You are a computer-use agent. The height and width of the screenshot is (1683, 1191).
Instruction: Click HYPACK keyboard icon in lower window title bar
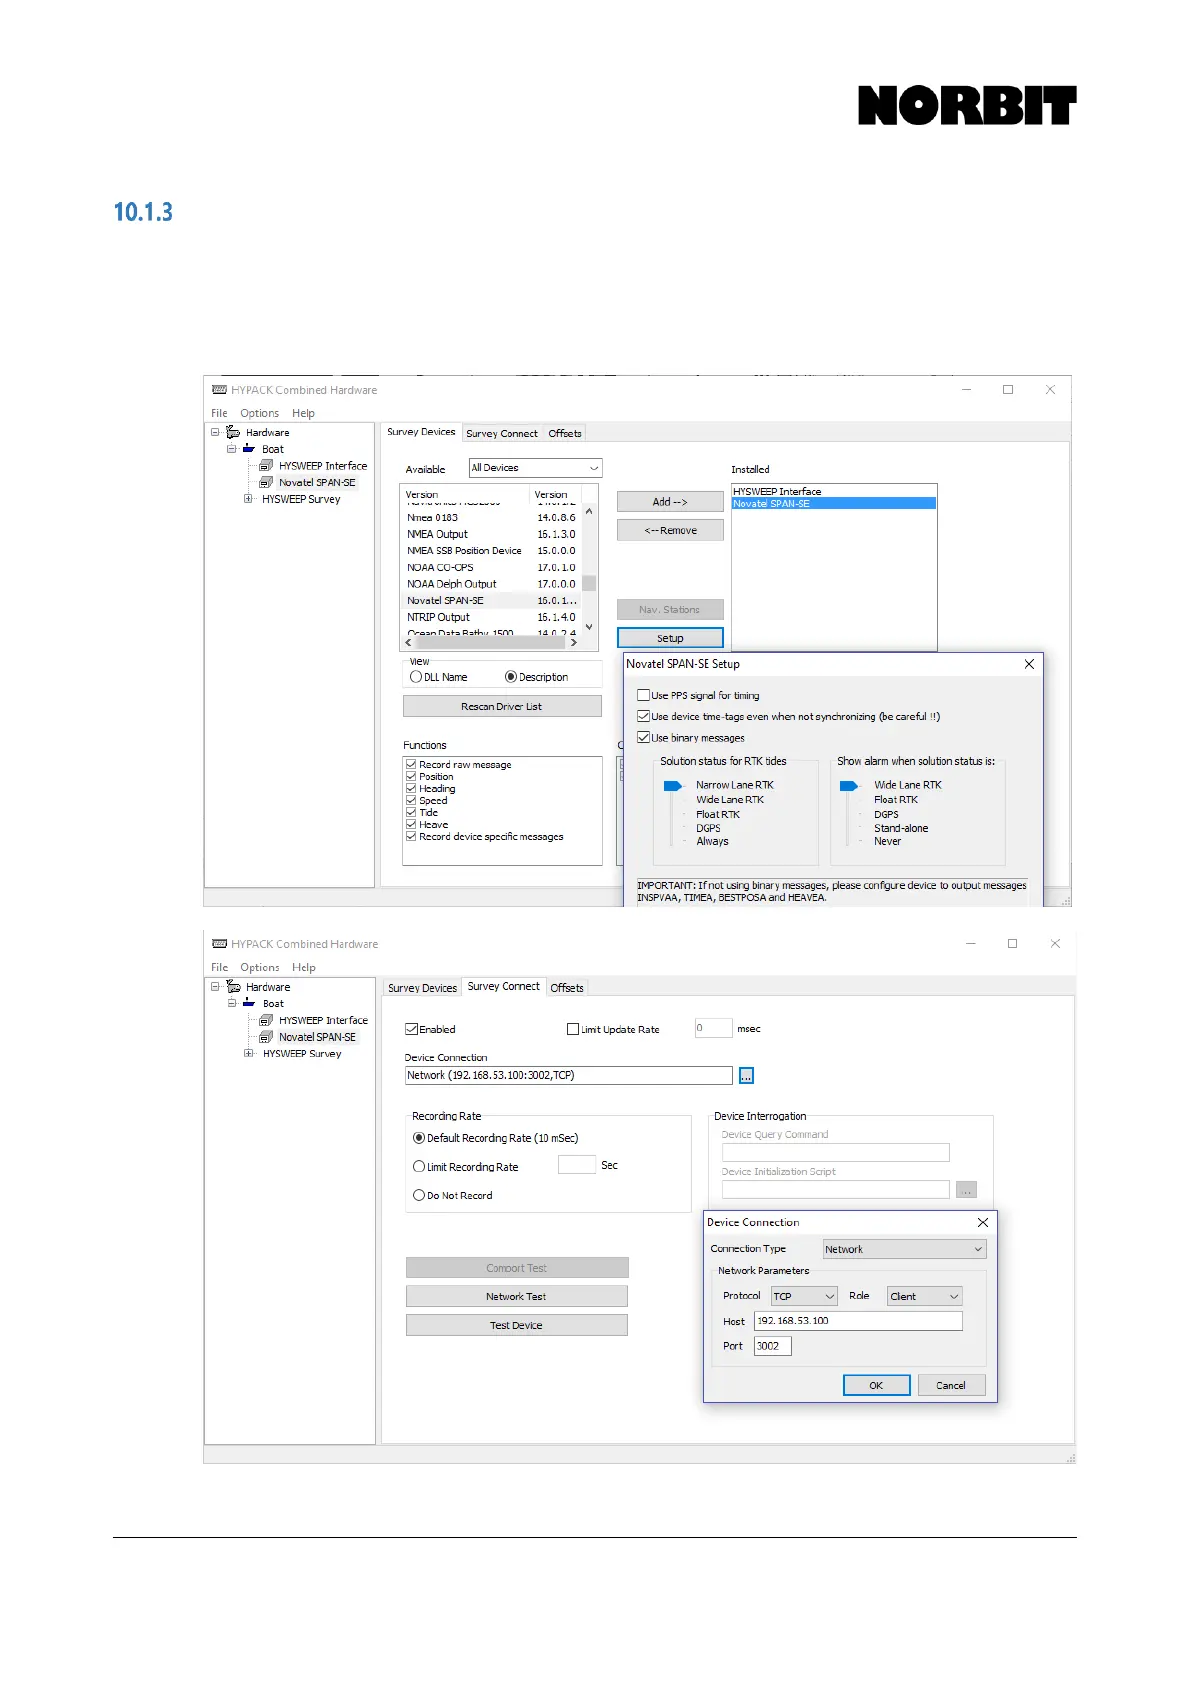click(220, 944)
